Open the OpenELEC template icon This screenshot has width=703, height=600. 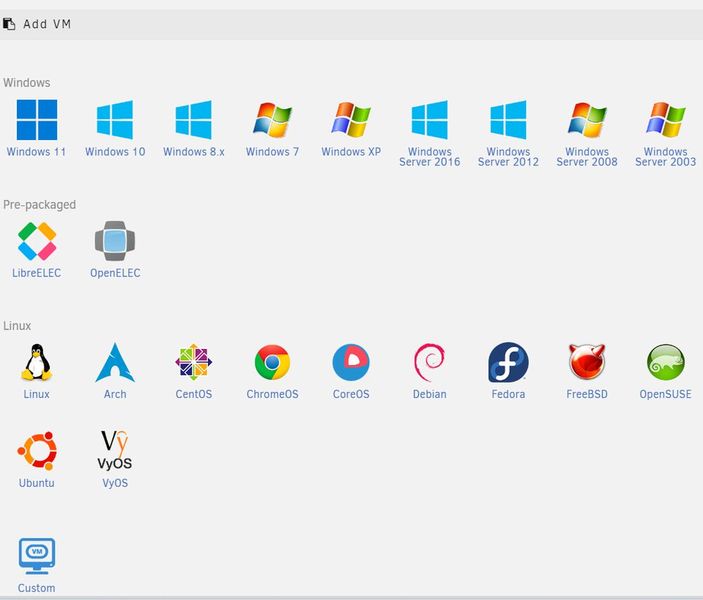[115, 241]
